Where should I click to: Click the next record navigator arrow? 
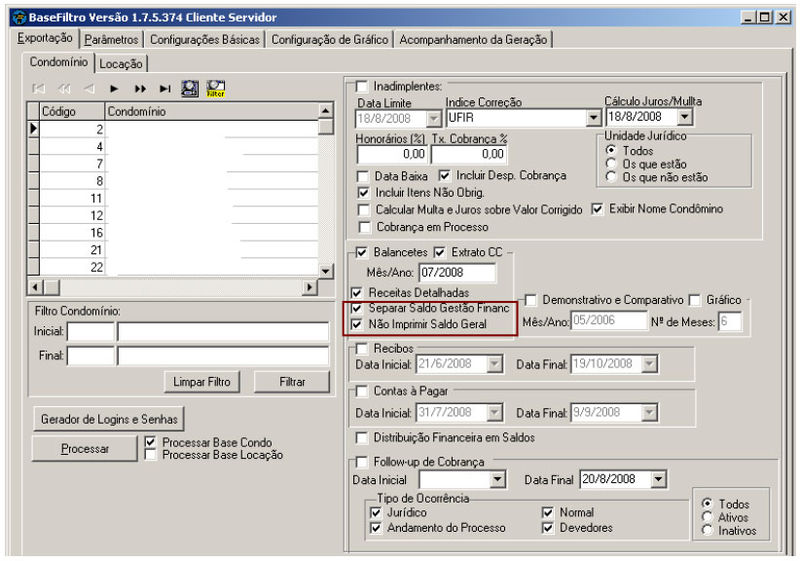(x=115, y=89)
